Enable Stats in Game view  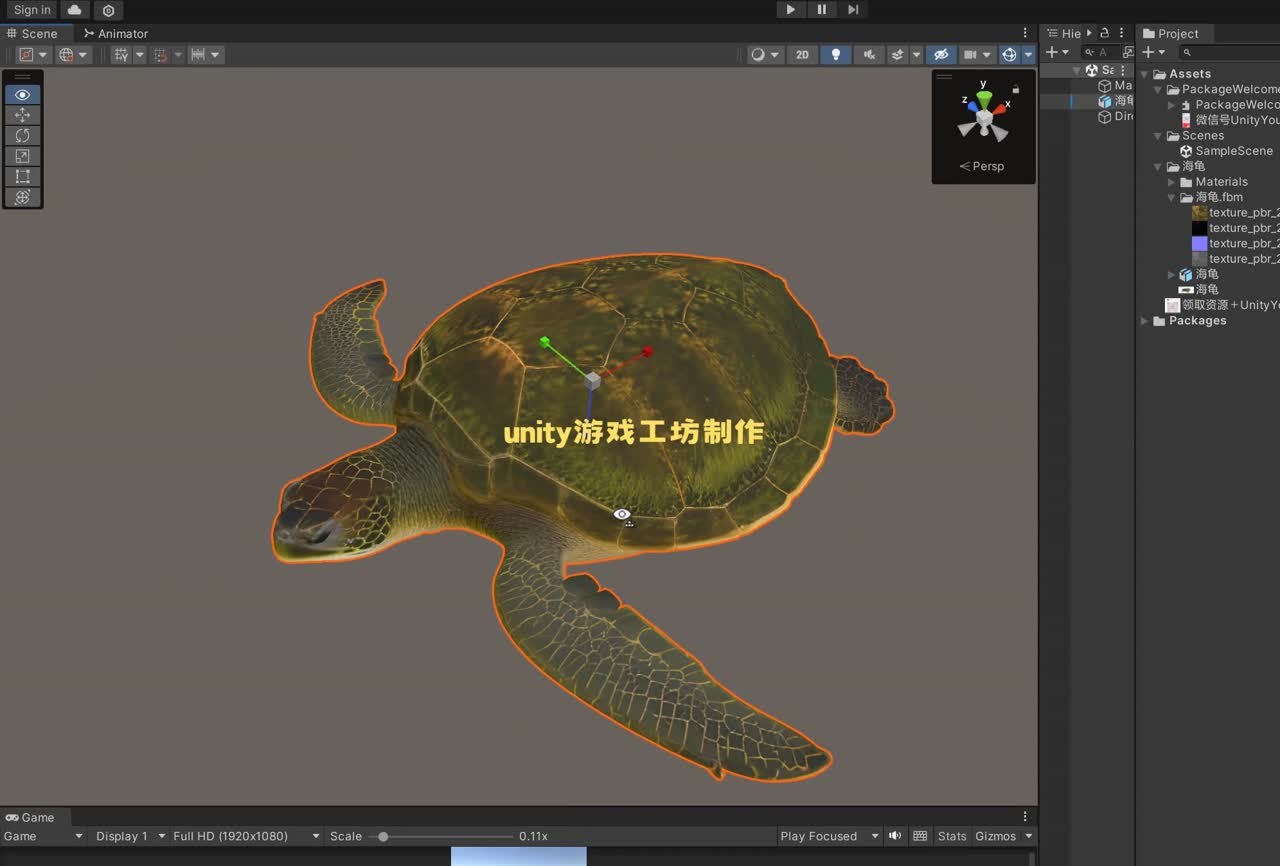point(951,836)
